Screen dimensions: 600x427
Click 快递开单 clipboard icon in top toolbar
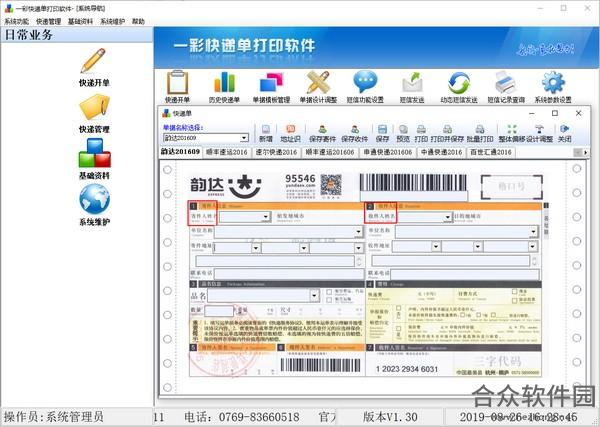(177, 82)
